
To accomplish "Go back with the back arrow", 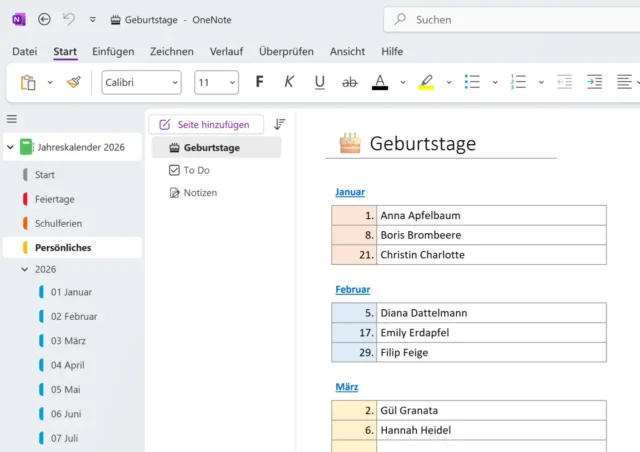I will point(44,19).
